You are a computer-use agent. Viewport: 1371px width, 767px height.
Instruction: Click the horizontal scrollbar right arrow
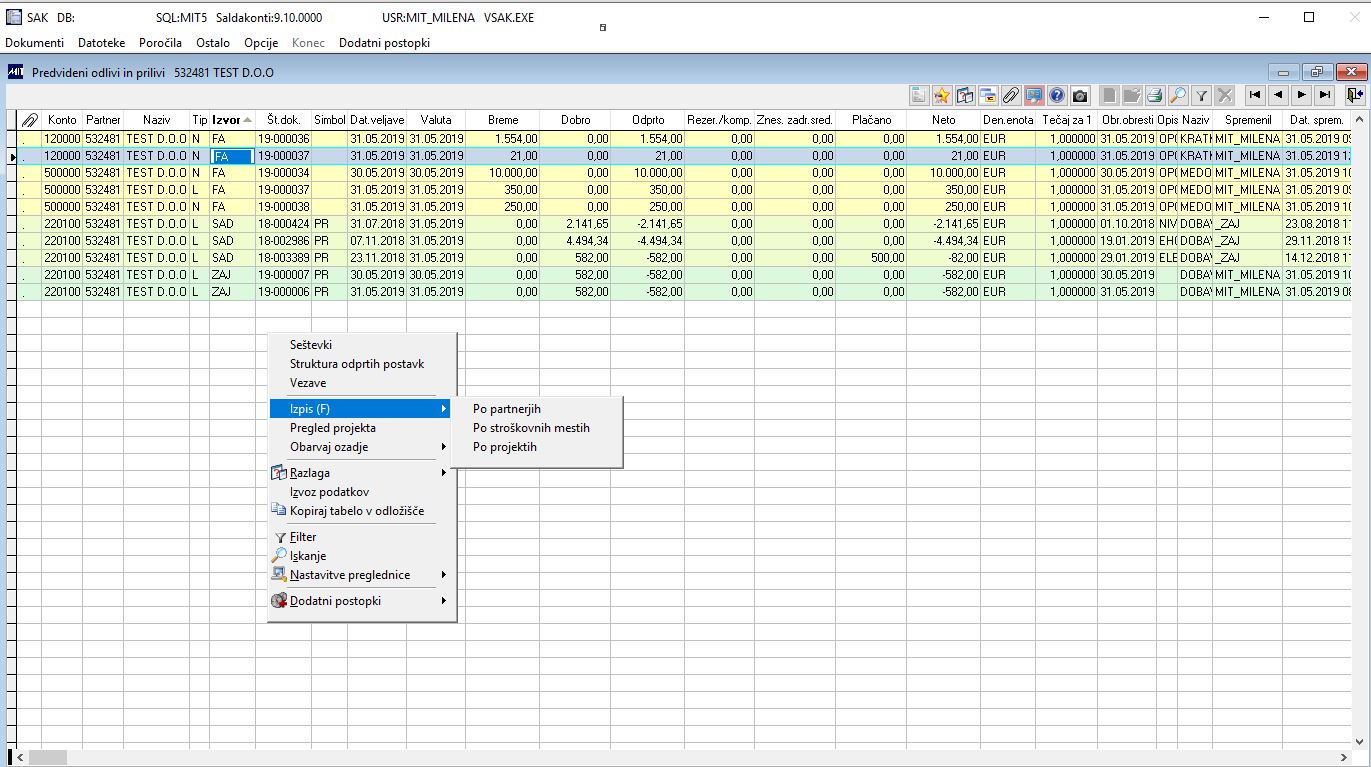coord(1346,757)
